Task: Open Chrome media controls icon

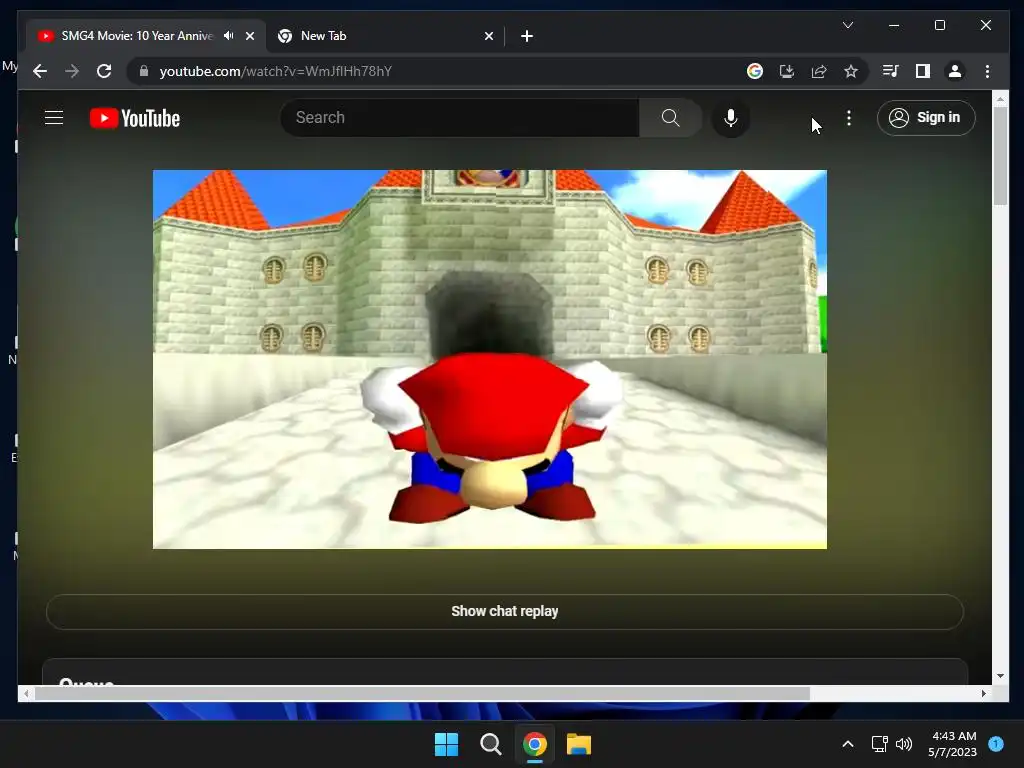Action: tap(891, 71)
